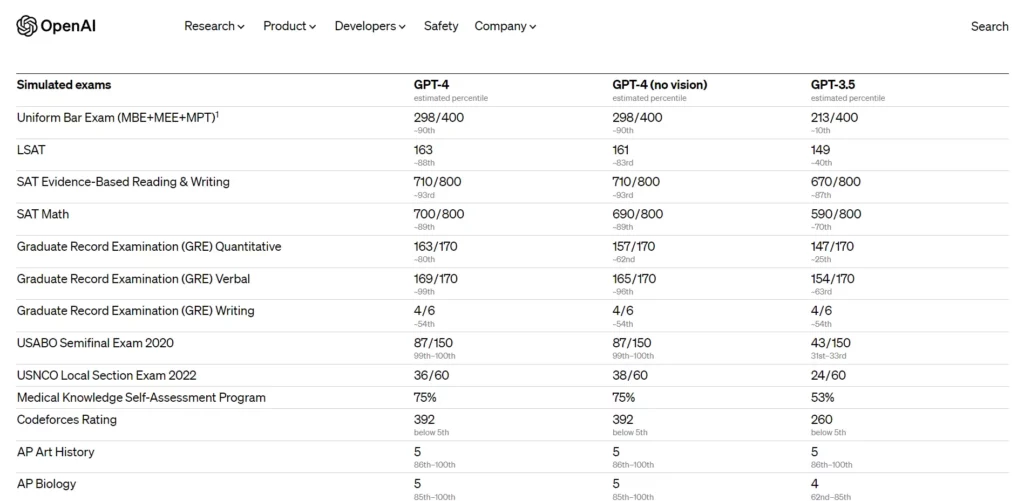
Task: Click GPT-3.5 Medical Knowledge score 53%
Action: click(x=822, y=398)
